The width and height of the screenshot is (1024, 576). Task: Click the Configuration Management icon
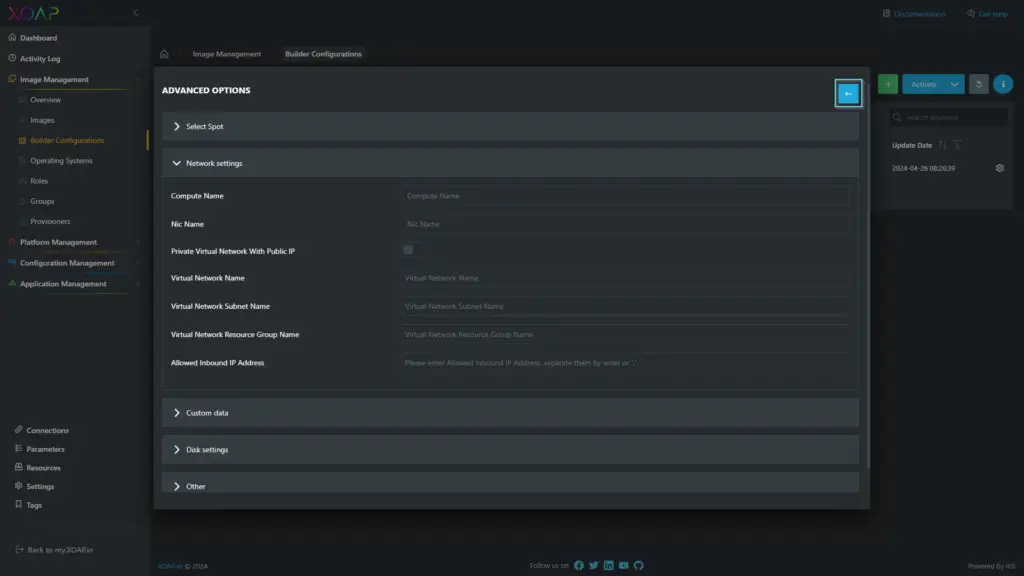pyautogui.click(x=12, y=263)
